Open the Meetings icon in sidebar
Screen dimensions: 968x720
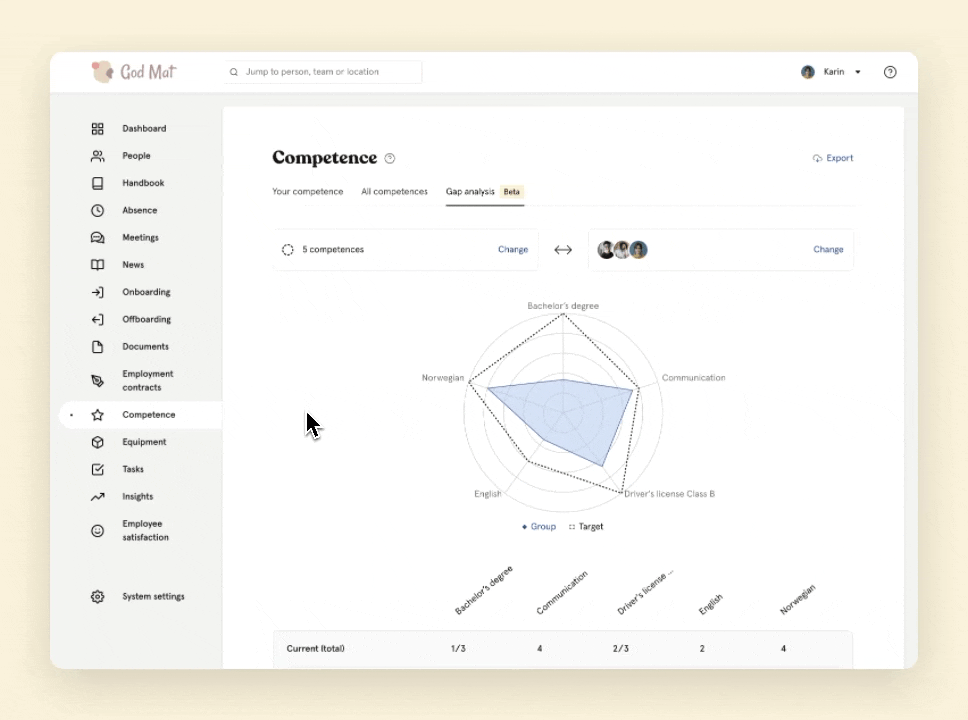pos(97,237)
